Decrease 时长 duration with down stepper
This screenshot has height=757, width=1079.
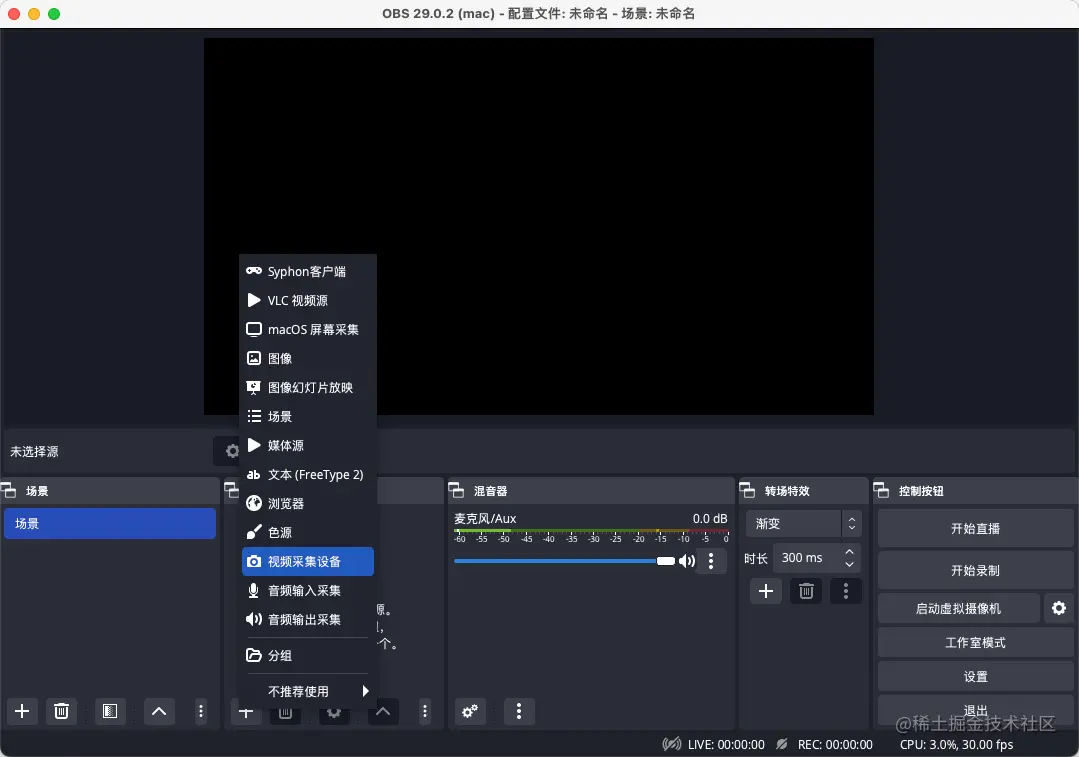tap(849, 564)
